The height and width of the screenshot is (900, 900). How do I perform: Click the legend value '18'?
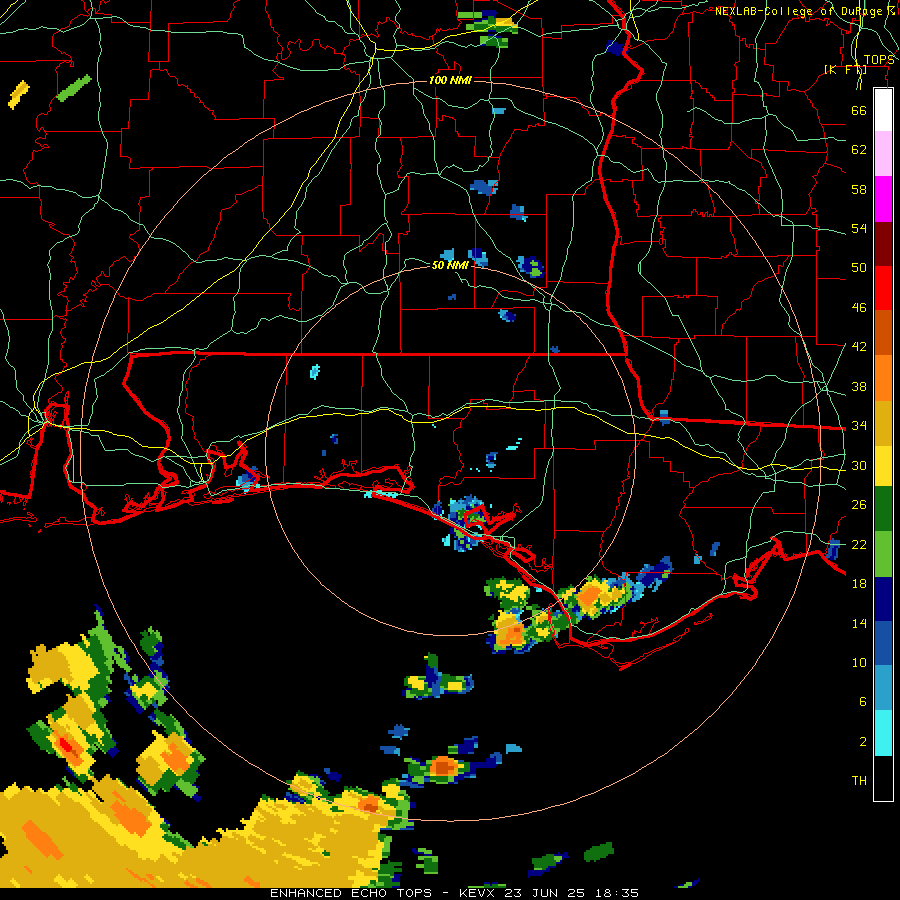(859, 584)
